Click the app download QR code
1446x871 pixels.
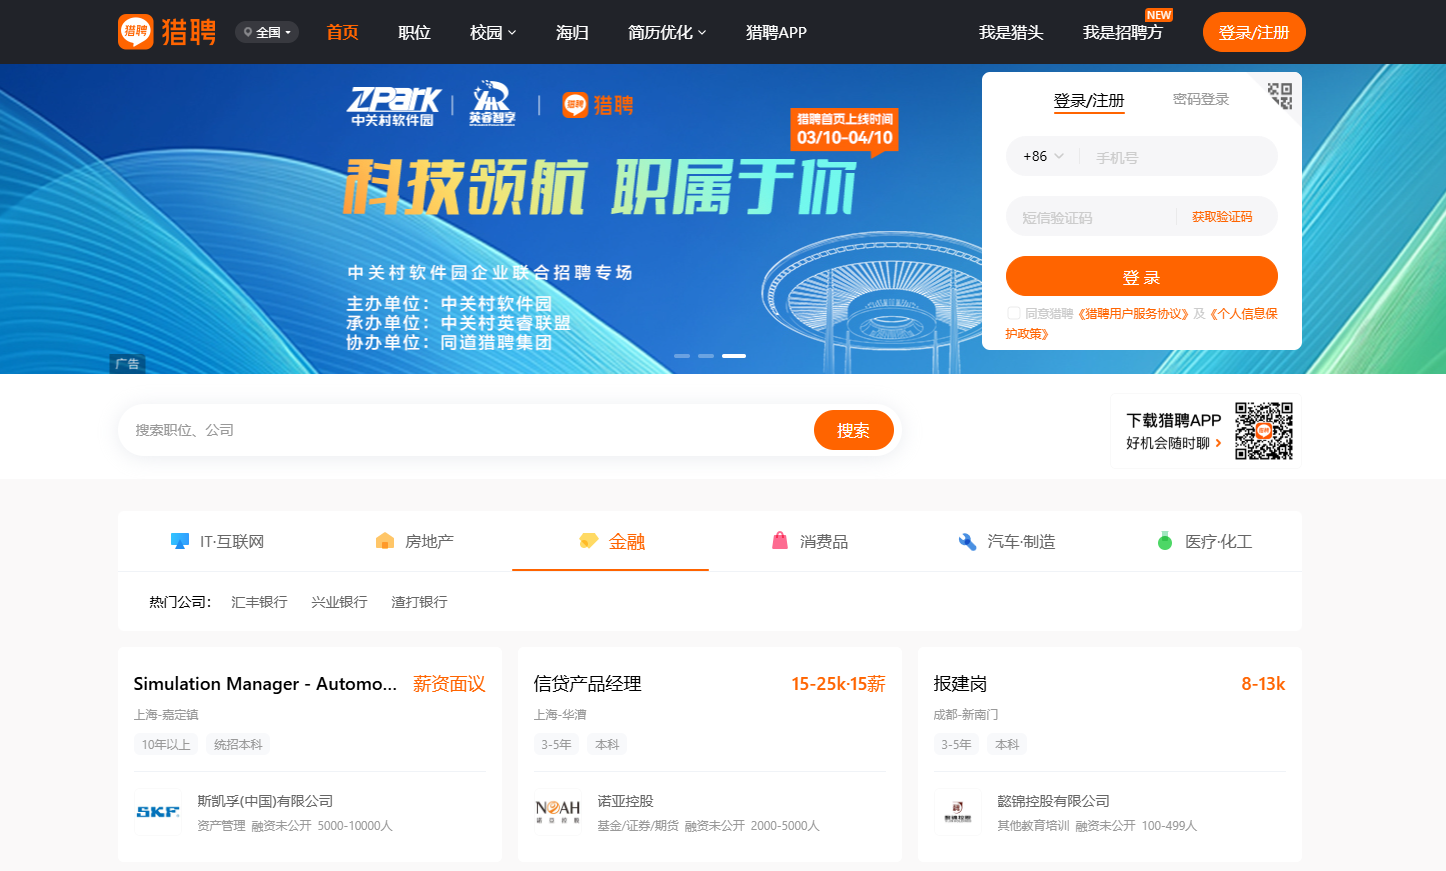1264,431
